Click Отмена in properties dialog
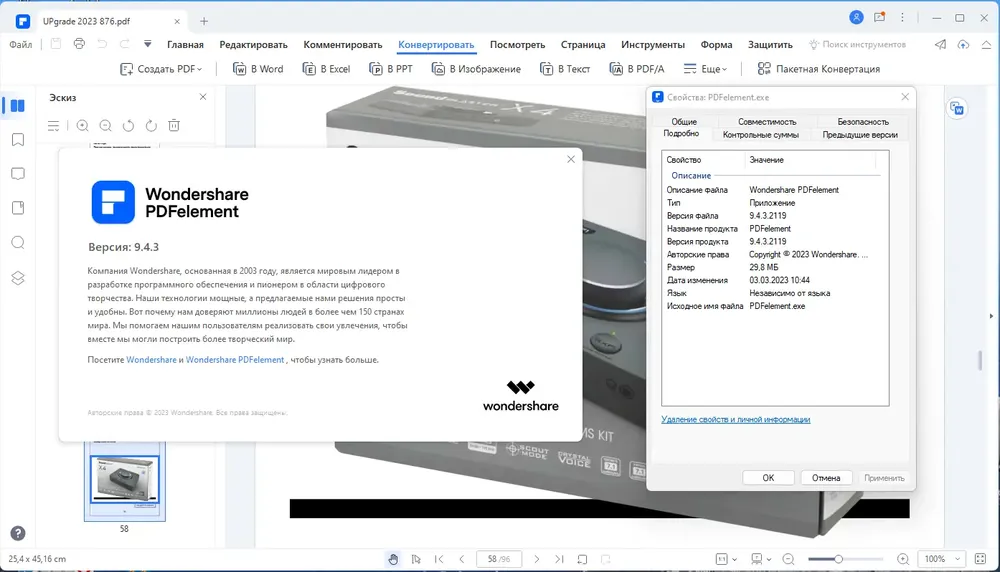This screenshot has width=1000, height=572. click(826, 478)
